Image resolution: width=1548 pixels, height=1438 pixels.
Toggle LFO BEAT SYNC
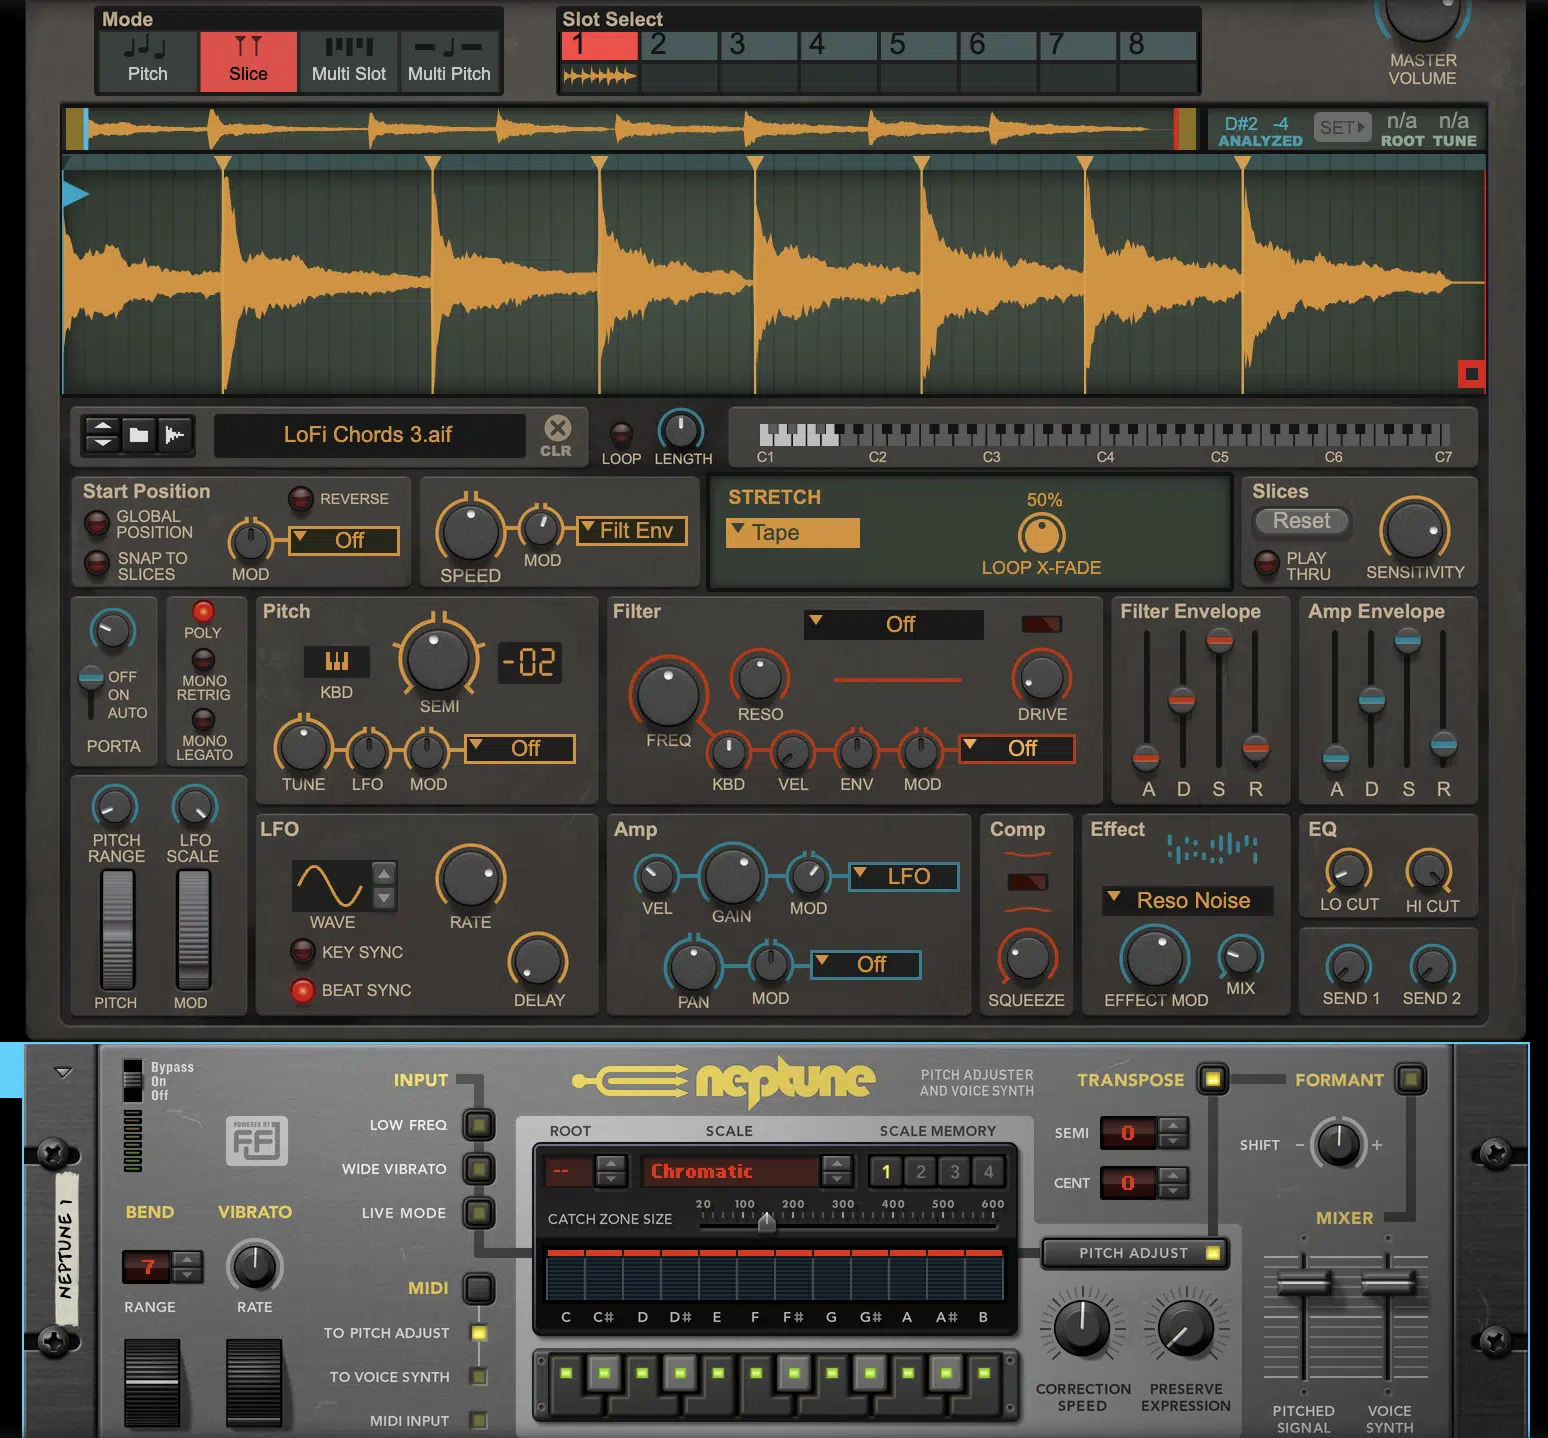coord(302,990)
